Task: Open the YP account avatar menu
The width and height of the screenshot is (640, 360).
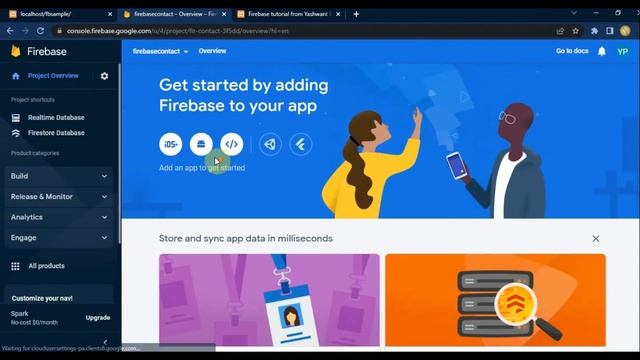Action: point(622,51)
